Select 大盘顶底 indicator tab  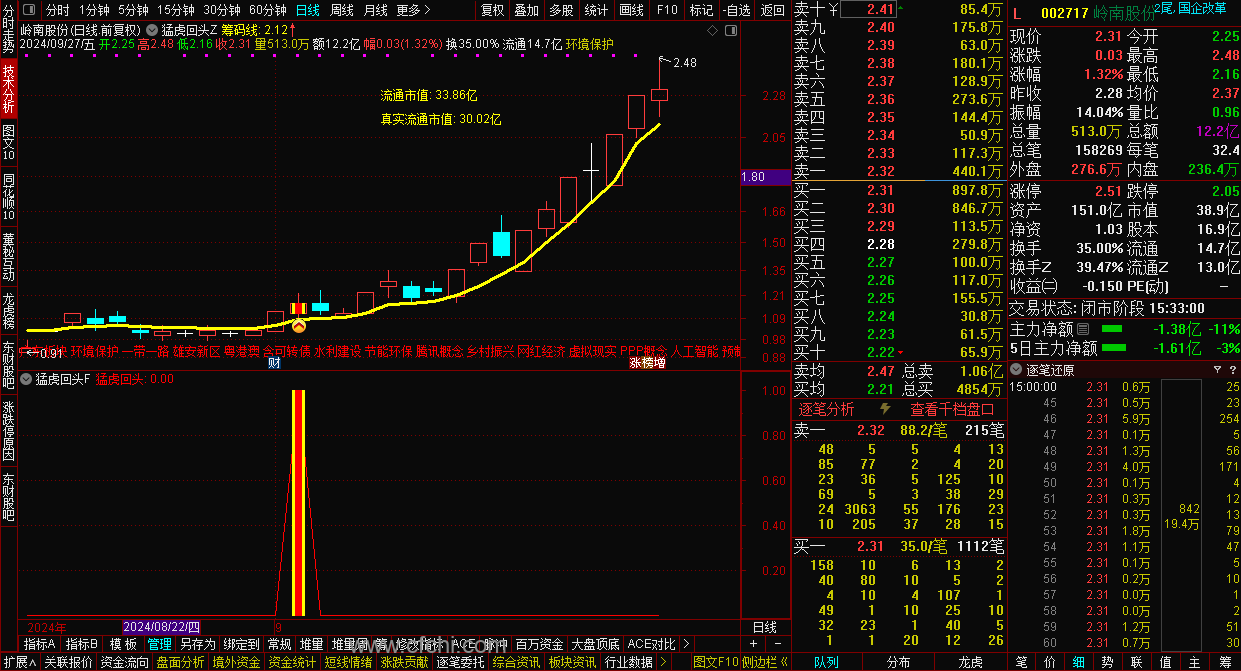coord(595,644)
